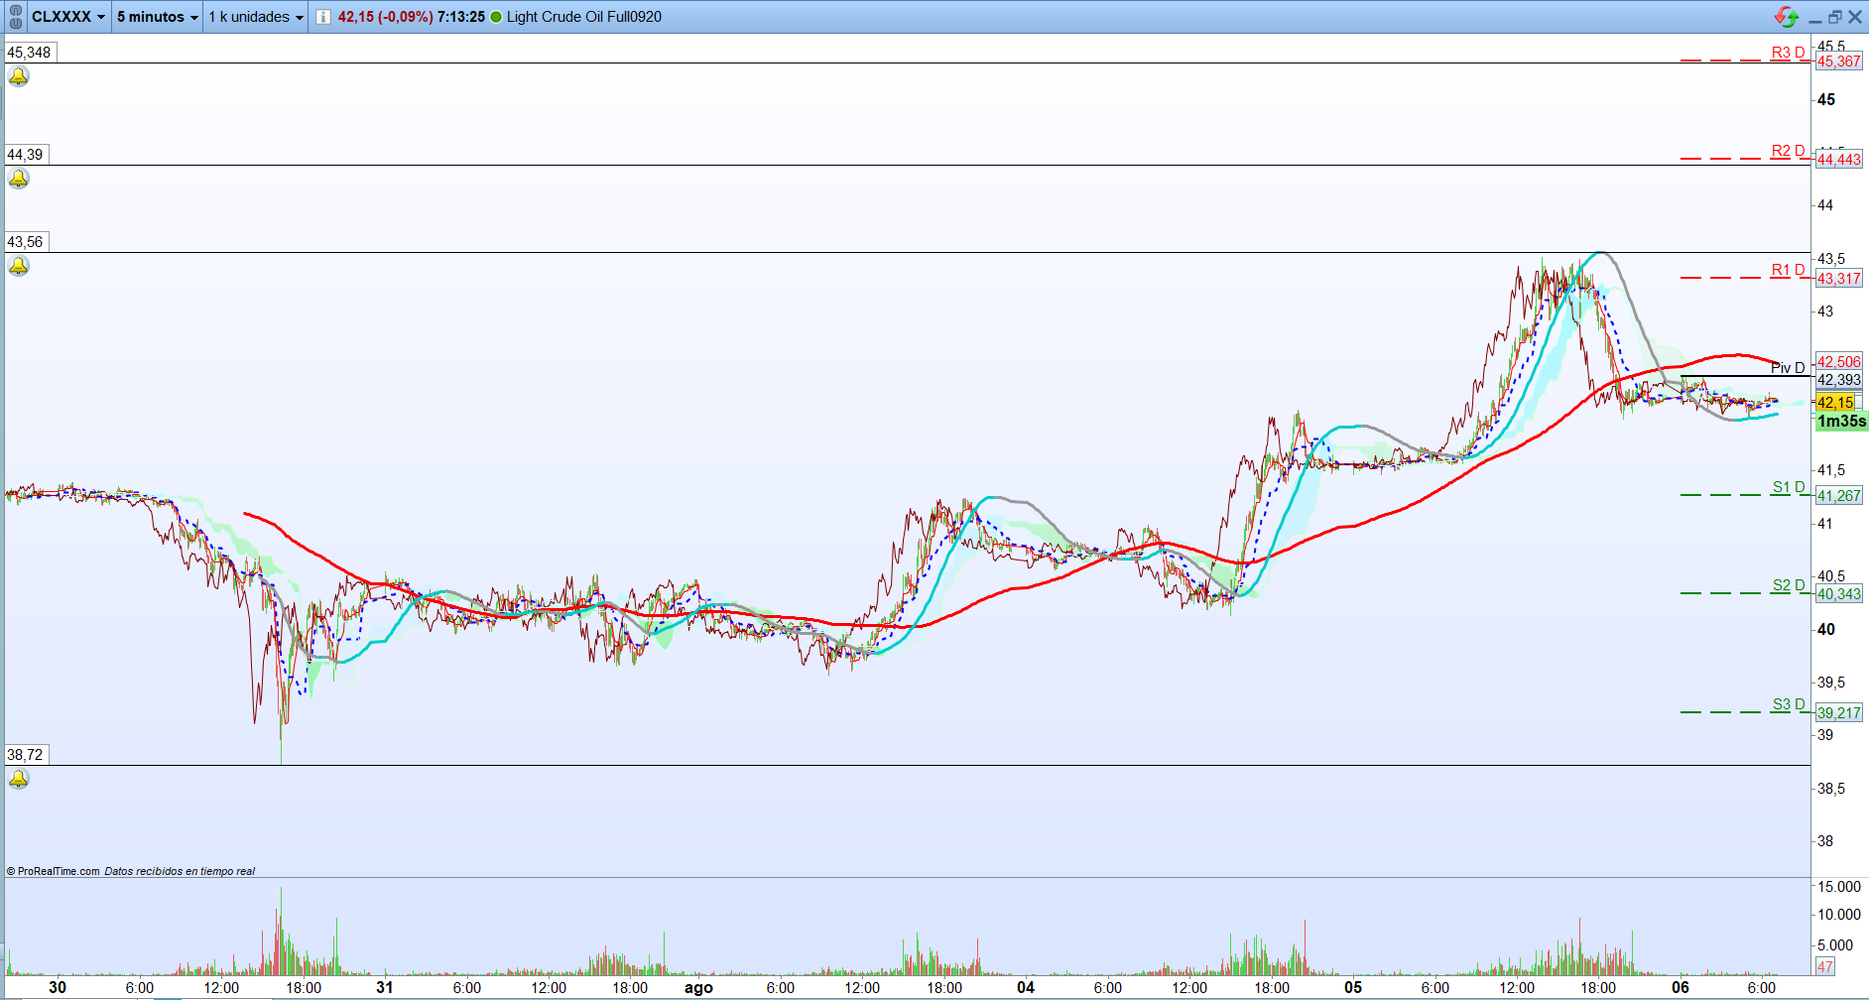Click the R1 D 43,317 price label

pos(1838,279)
